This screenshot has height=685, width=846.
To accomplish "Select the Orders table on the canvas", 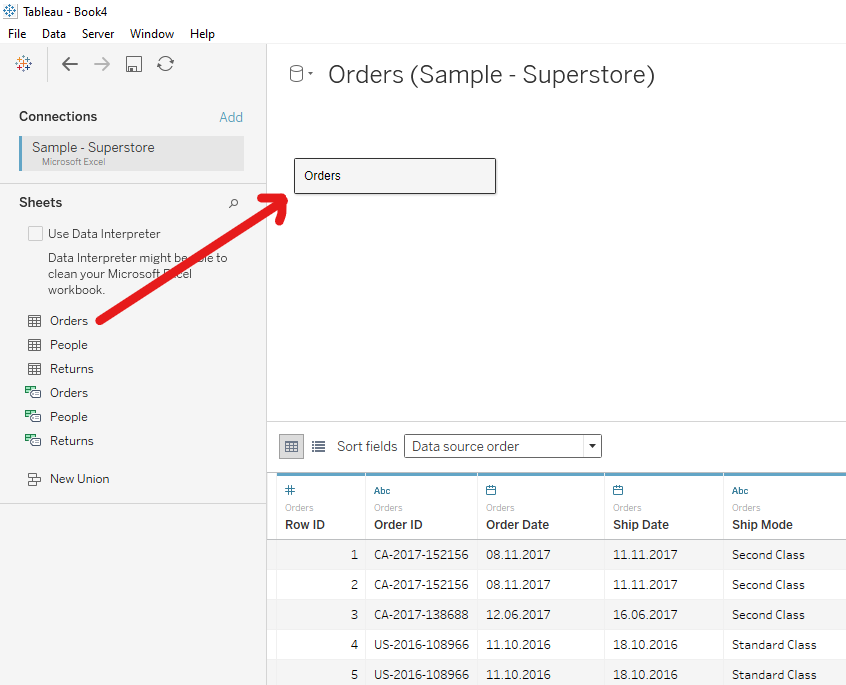I will (x=395, y=176).
